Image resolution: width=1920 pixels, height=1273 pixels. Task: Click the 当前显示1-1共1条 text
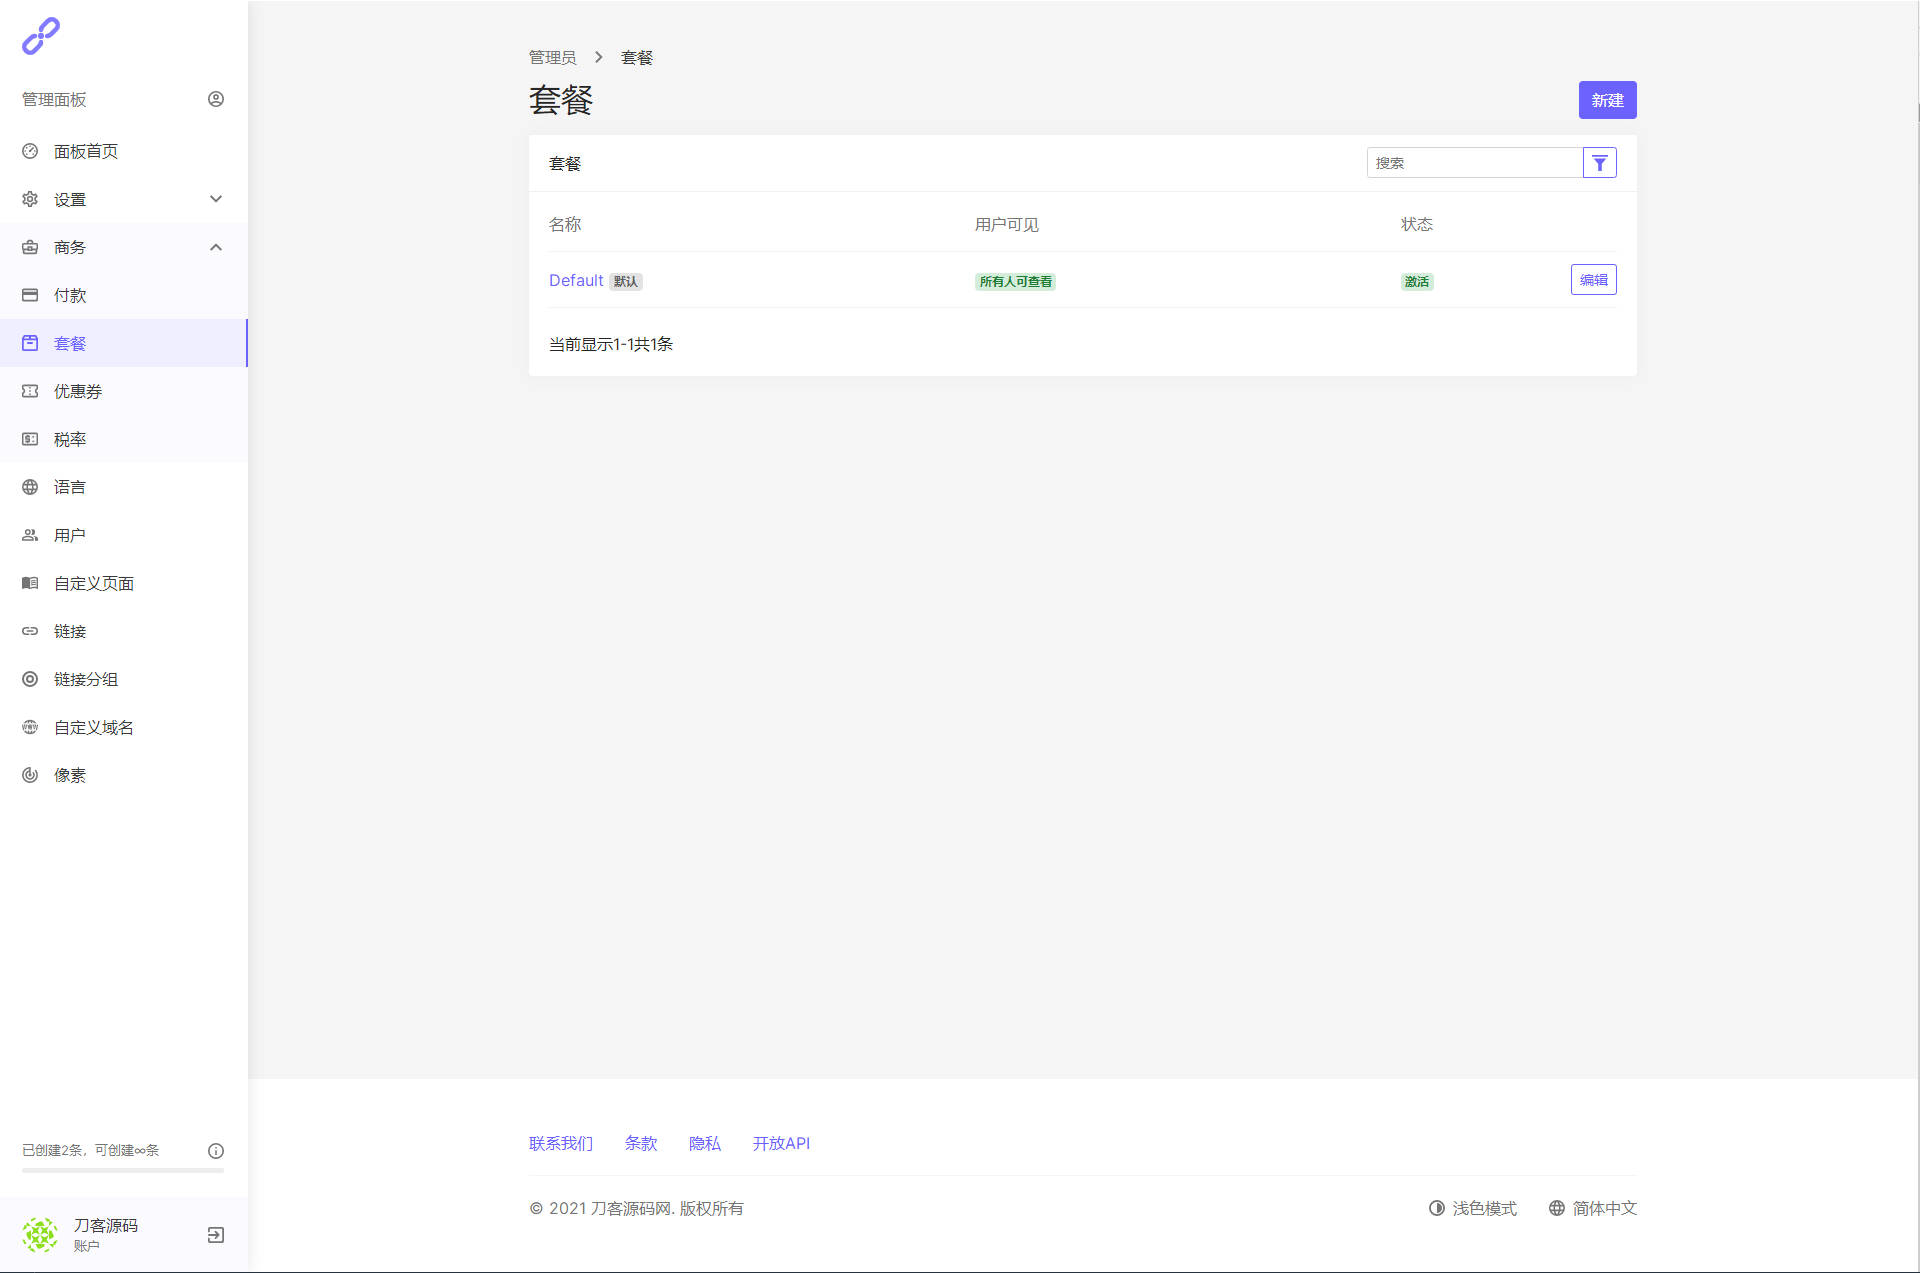[x=611, y=344]
